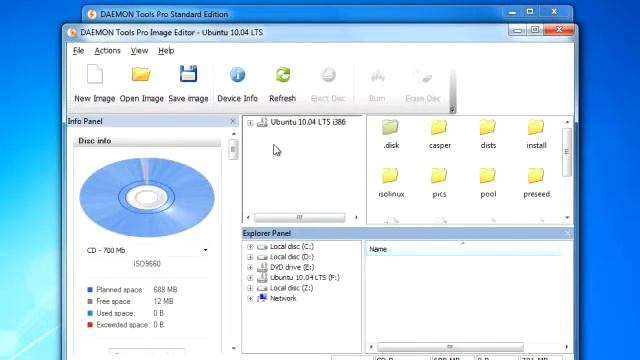Select Ubuntu 10.04 LTS (F:) drive

[304, 278]
